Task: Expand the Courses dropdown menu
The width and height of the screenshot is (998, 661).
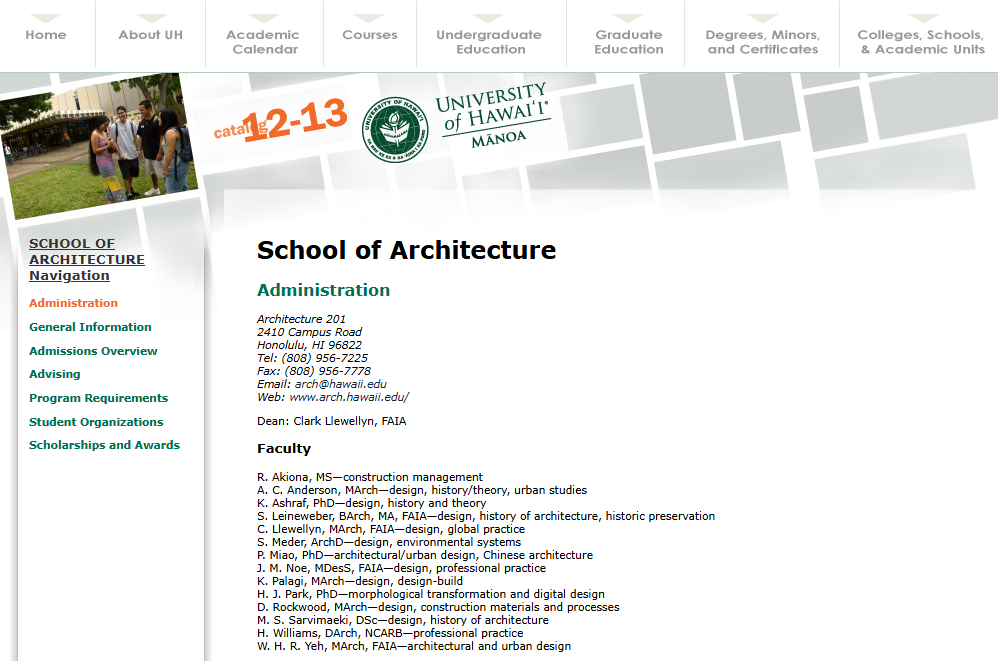Action: point(369,35)
